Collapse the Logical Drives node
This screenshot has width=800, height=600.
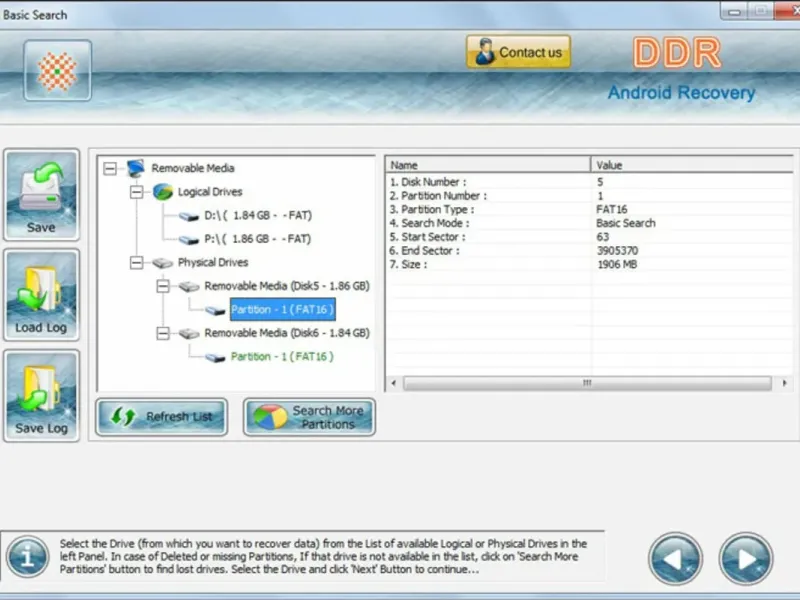click(x=136, y=192)
